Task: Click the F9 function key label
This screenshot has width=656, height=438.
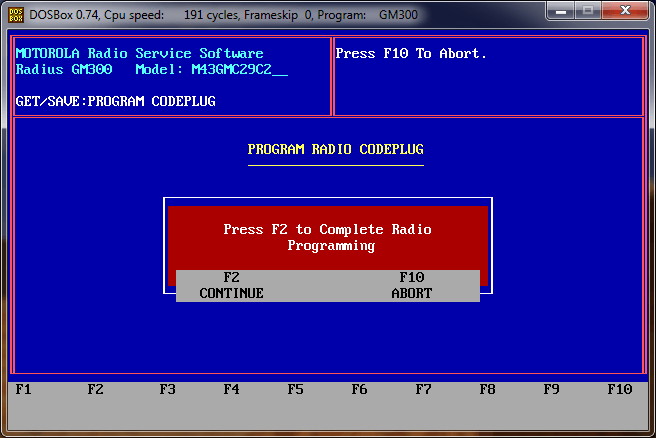Action: point(551,390)
